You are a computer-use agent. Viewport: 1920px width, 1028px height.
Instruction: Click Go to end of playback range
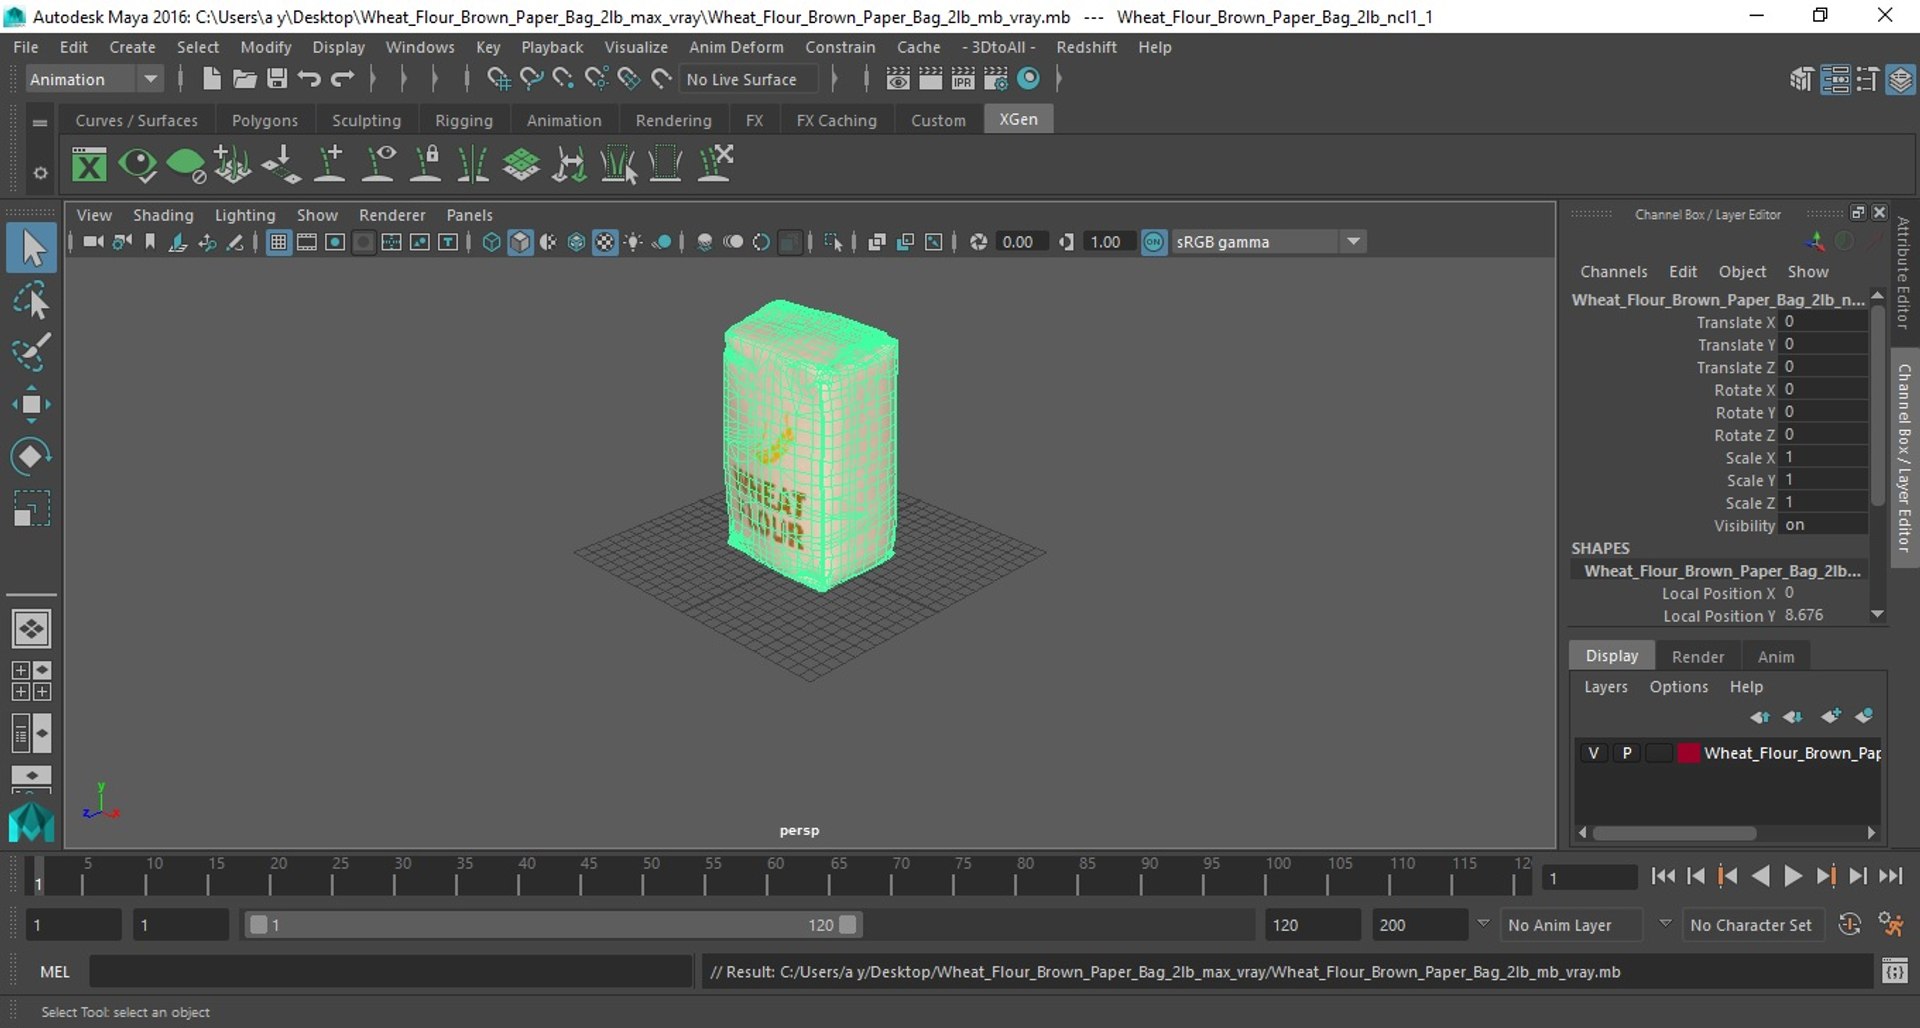[1890, 876]
